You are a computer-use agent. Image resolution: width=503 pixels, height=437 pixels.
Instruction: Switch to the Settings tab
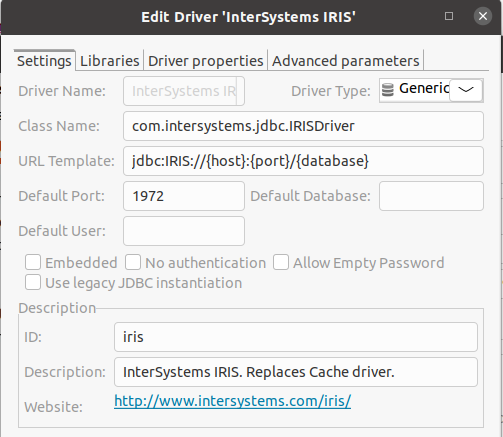coord(44,61)
